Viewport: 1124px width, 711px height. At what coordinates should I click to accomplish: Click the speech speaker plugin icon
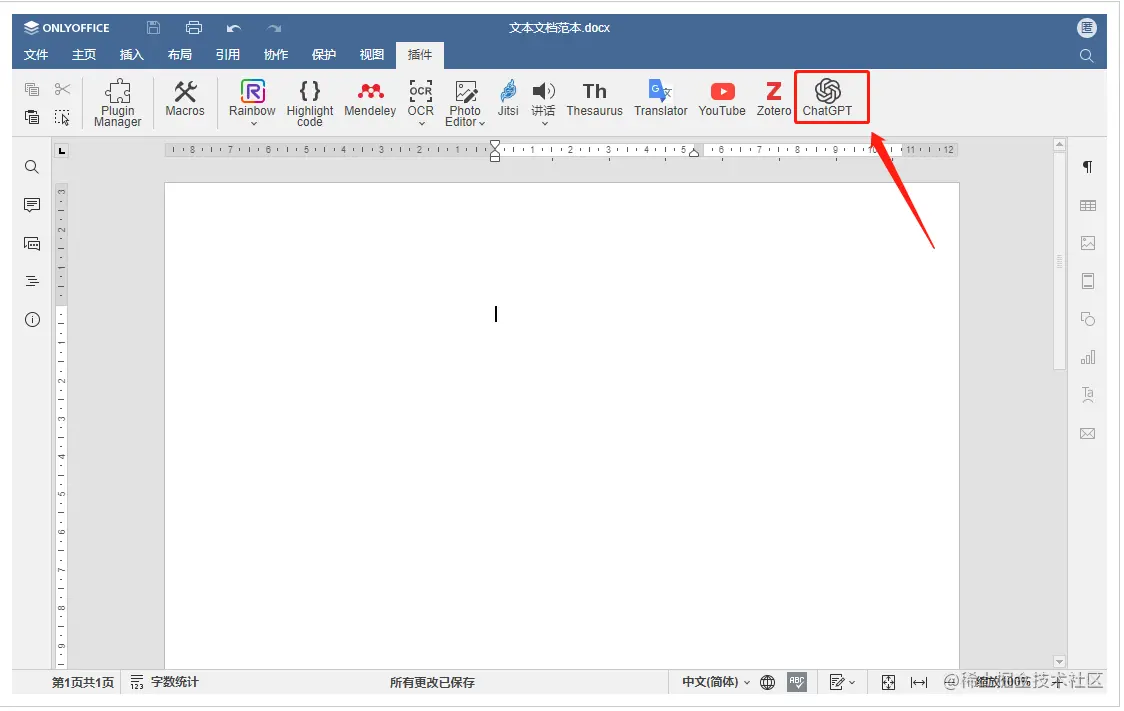(x=543, y=92)
